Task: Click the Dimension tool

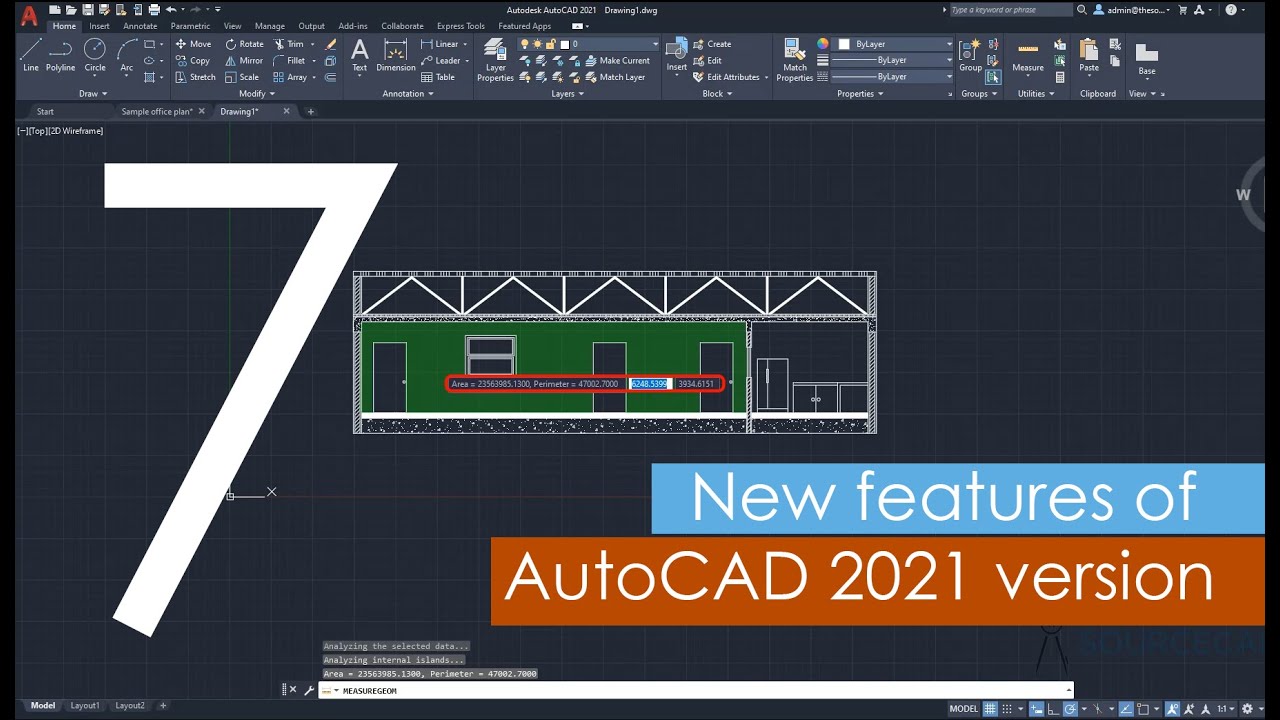Action: (396, 55)
